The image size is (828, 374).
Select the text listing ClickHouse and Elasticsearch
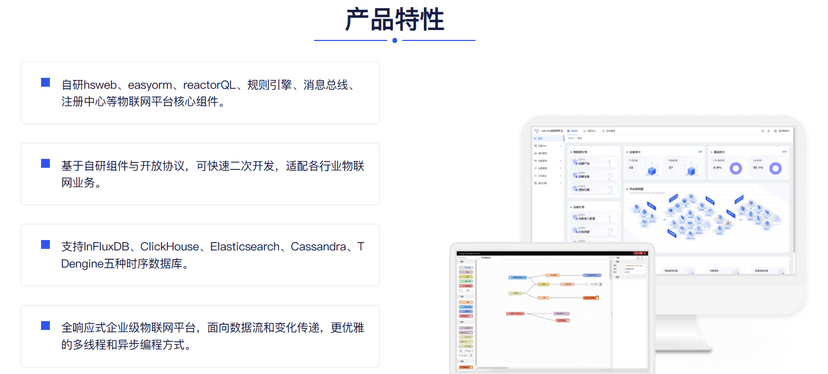point(212,255)
